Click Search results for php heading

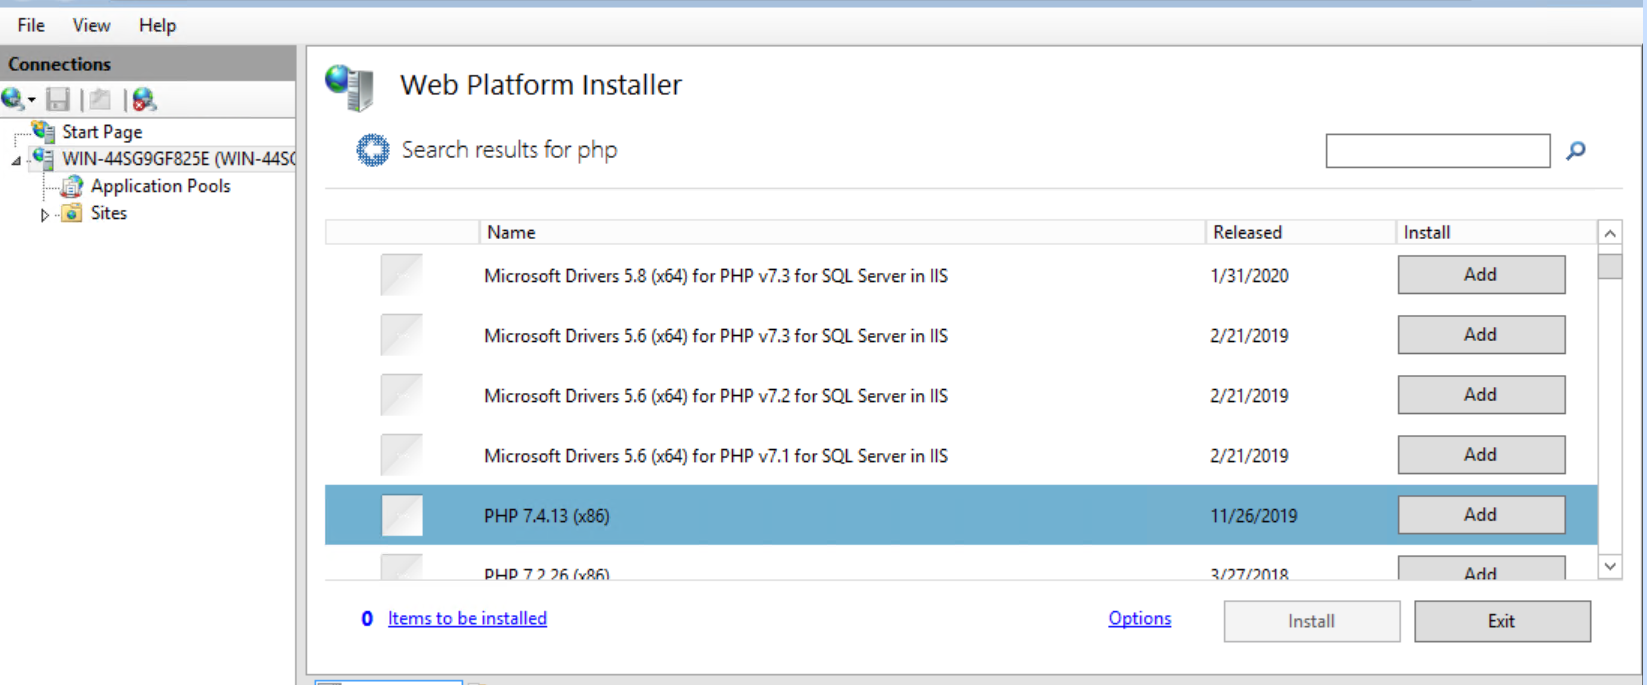[x=509, y=150]
